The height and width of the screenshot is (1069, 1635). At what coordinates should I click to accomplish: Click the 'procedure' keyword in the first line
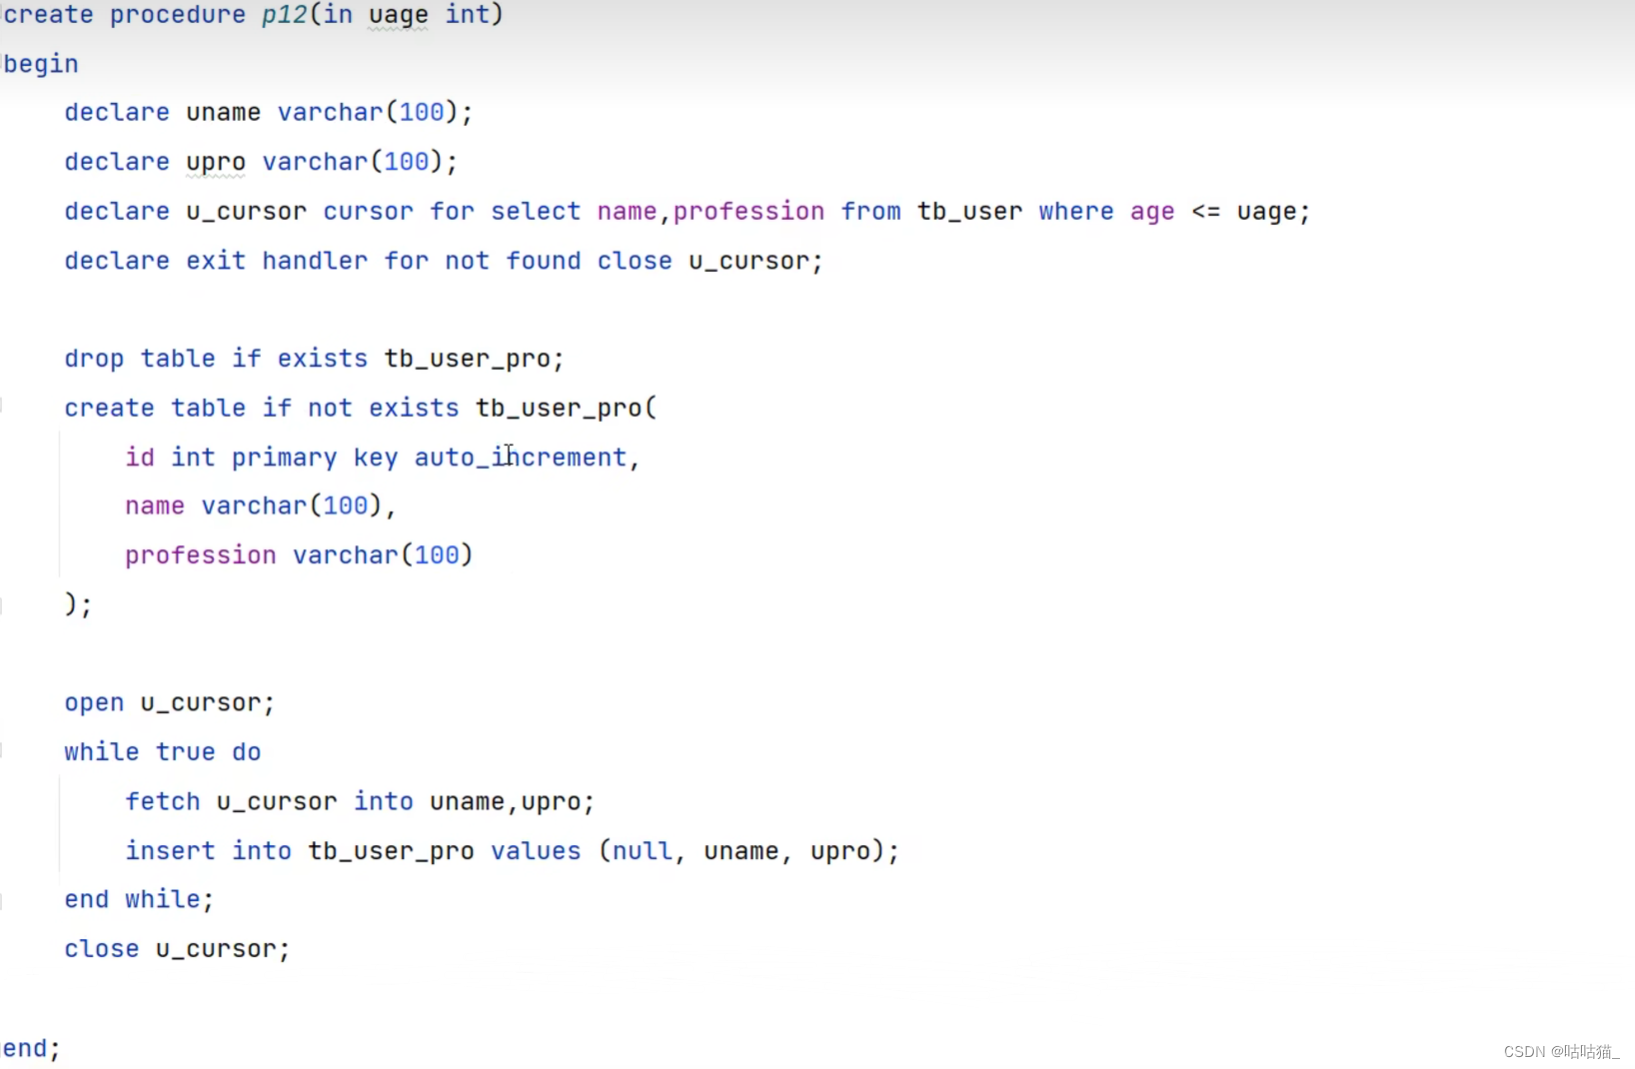178,15
